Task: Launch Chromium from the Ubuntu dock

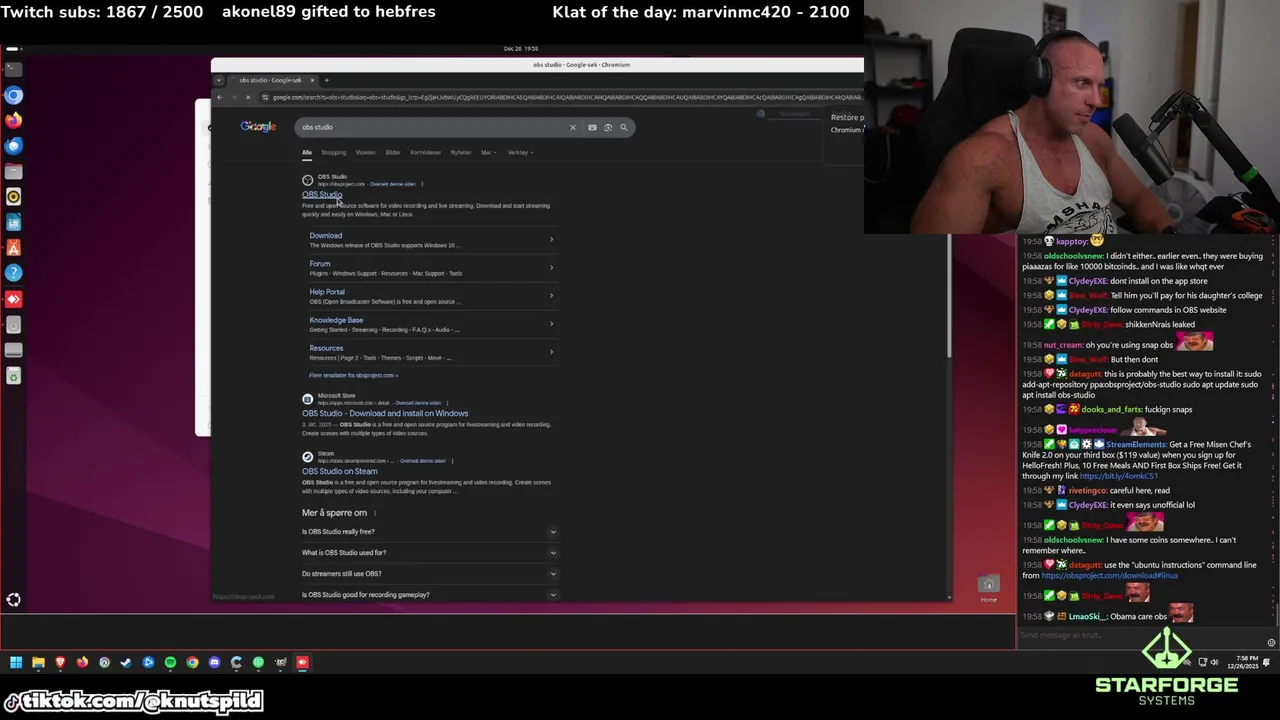Action: tap(13, 95)
